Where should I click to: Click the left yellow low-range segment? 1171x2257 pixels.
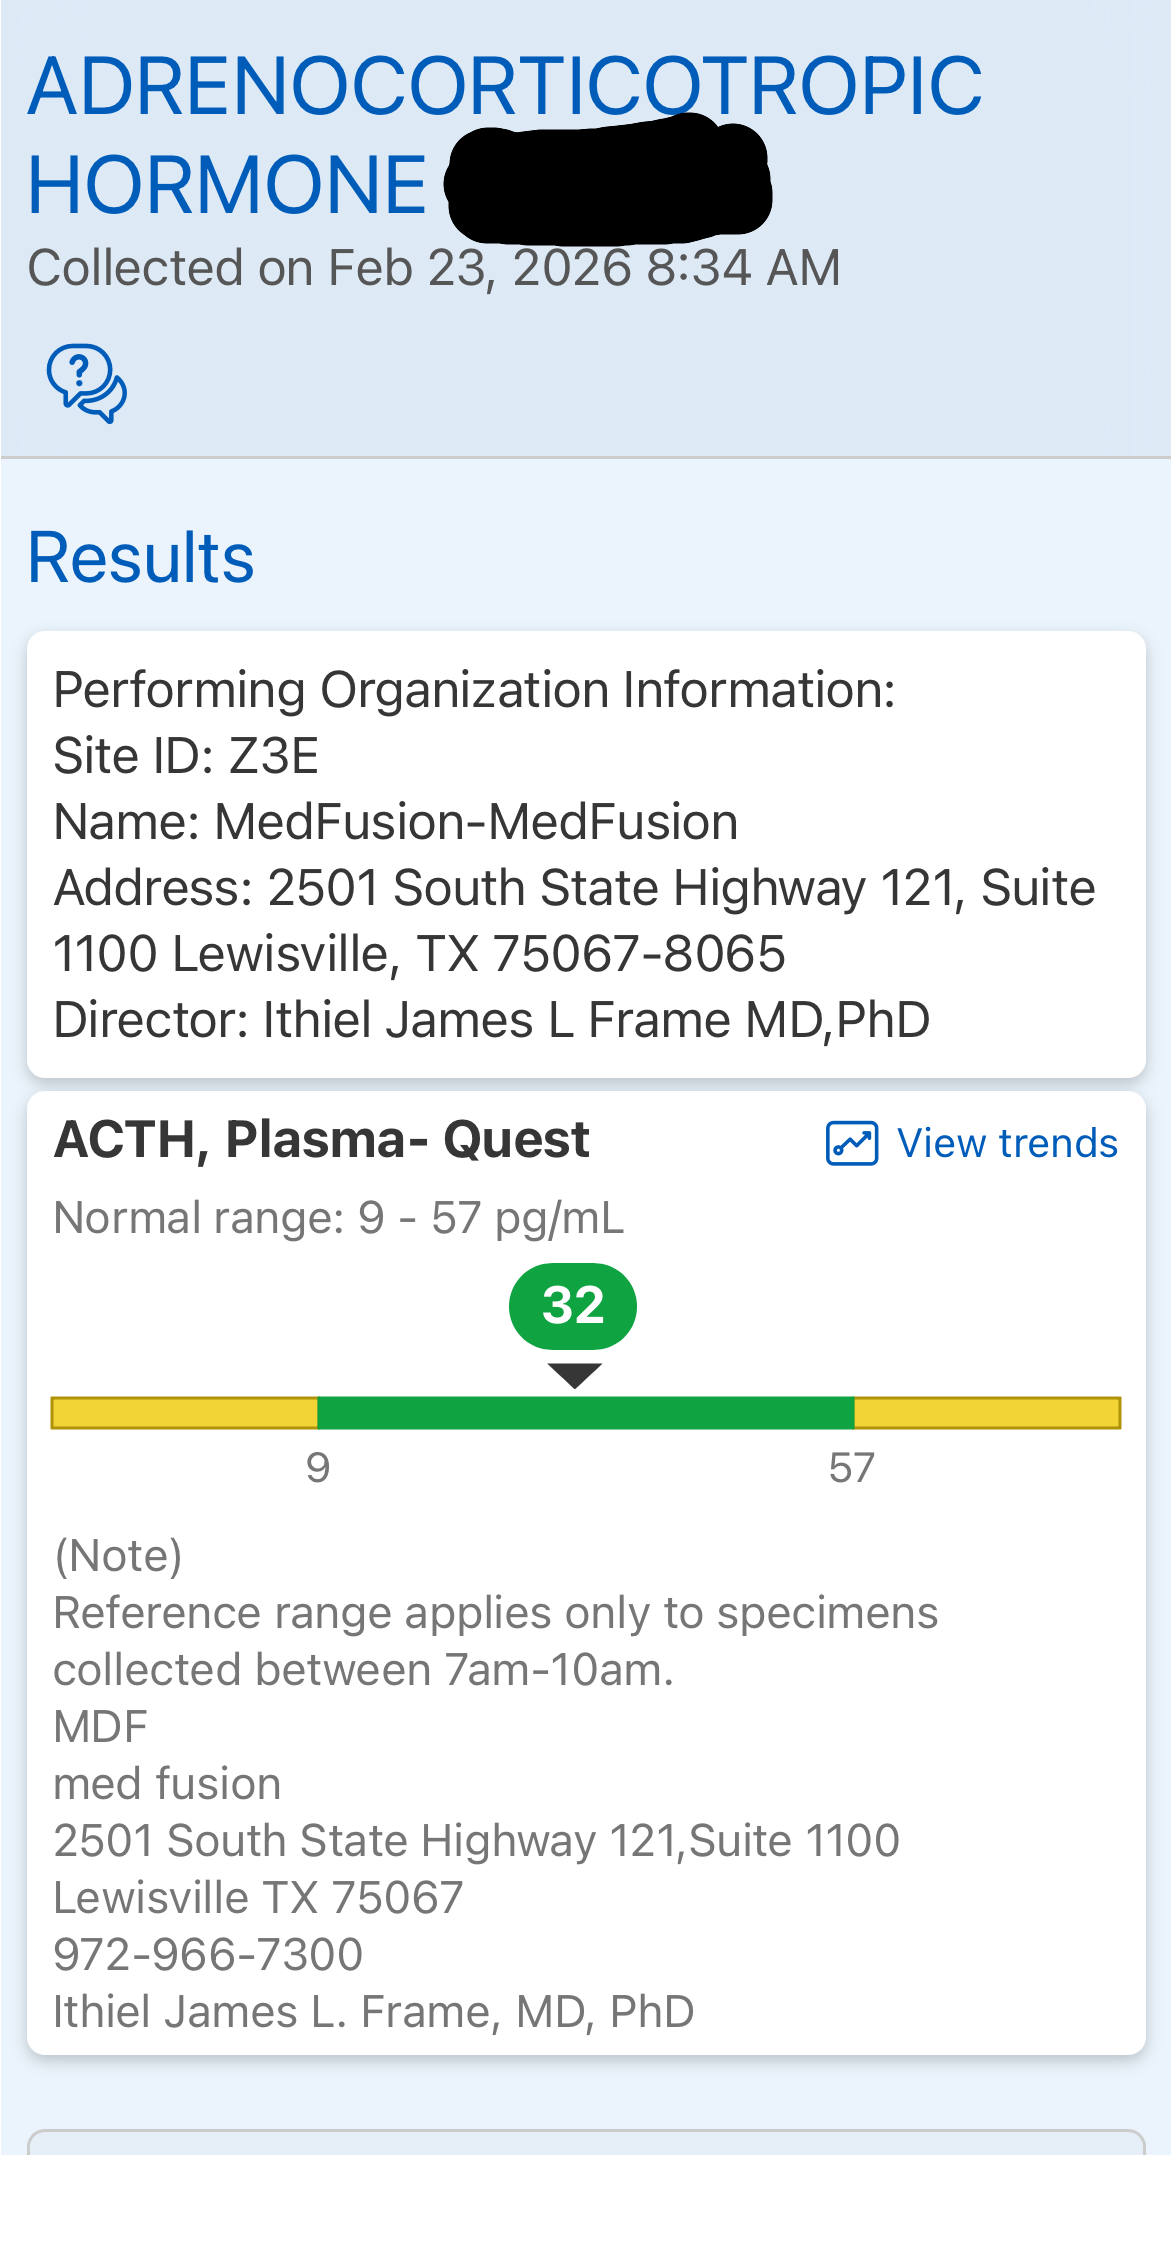[x=184, y=1413]
